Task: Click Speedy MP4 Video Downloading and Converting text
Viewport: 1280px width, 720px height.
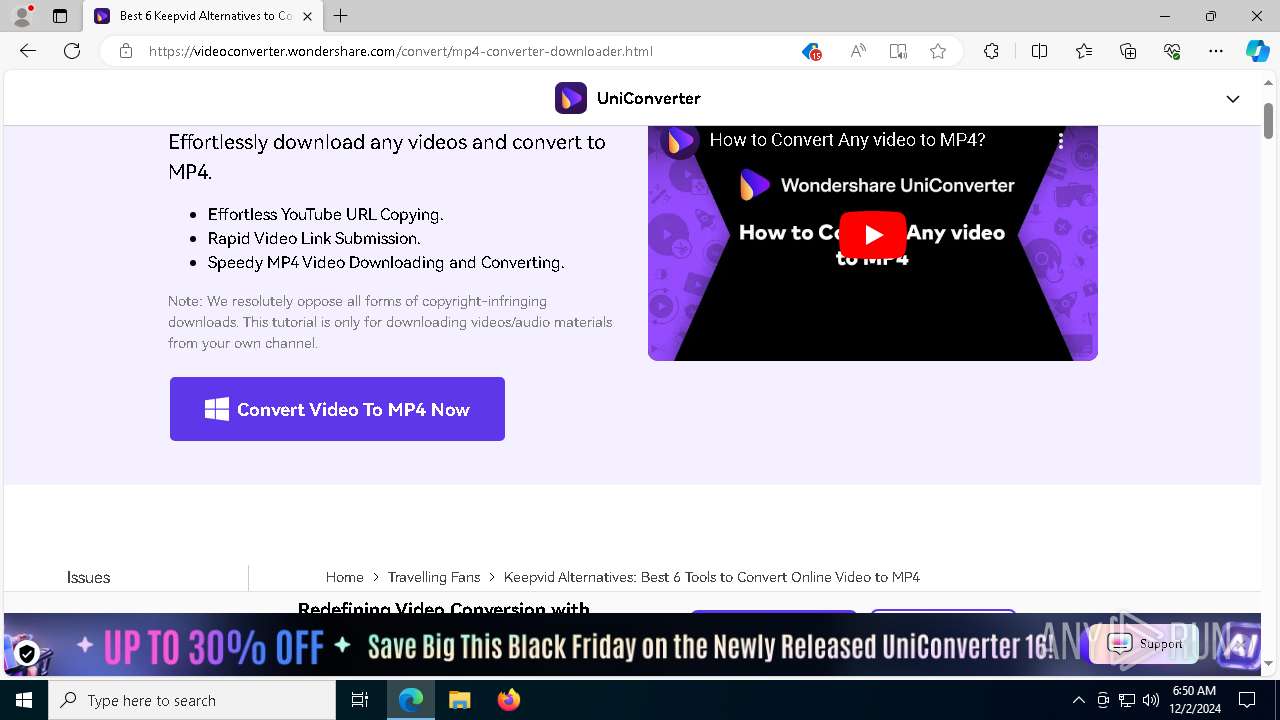Action: click(386, 262)
